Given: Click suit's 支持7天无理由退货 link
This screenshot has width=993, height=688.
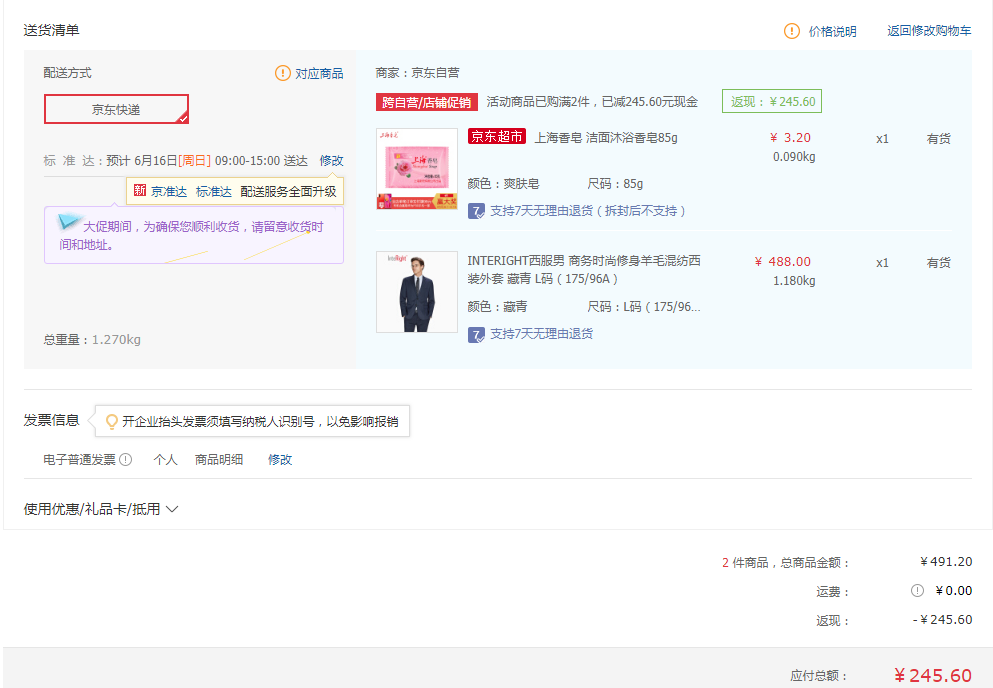Looking at the screenshot, I should (541, 334).
